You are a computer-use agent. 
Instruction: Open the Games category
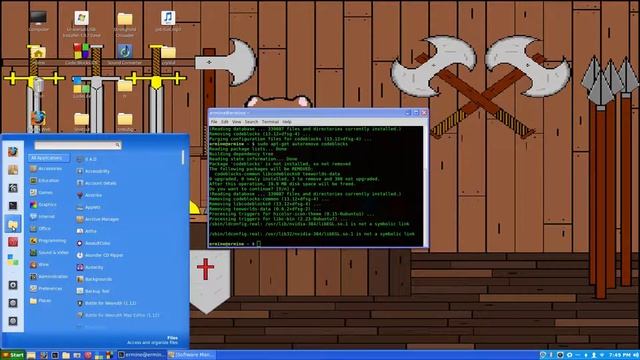(x=42, y=192)
